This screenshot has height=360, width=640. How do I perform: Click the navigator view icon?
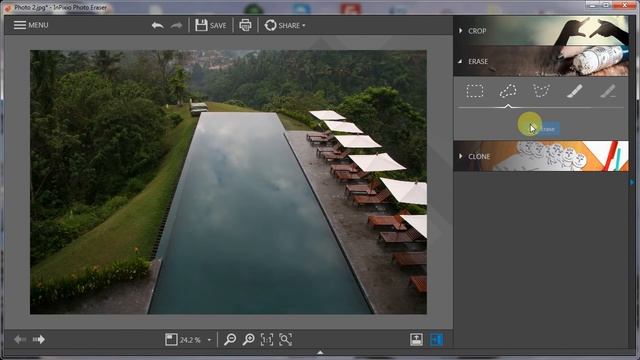point(171,340)
